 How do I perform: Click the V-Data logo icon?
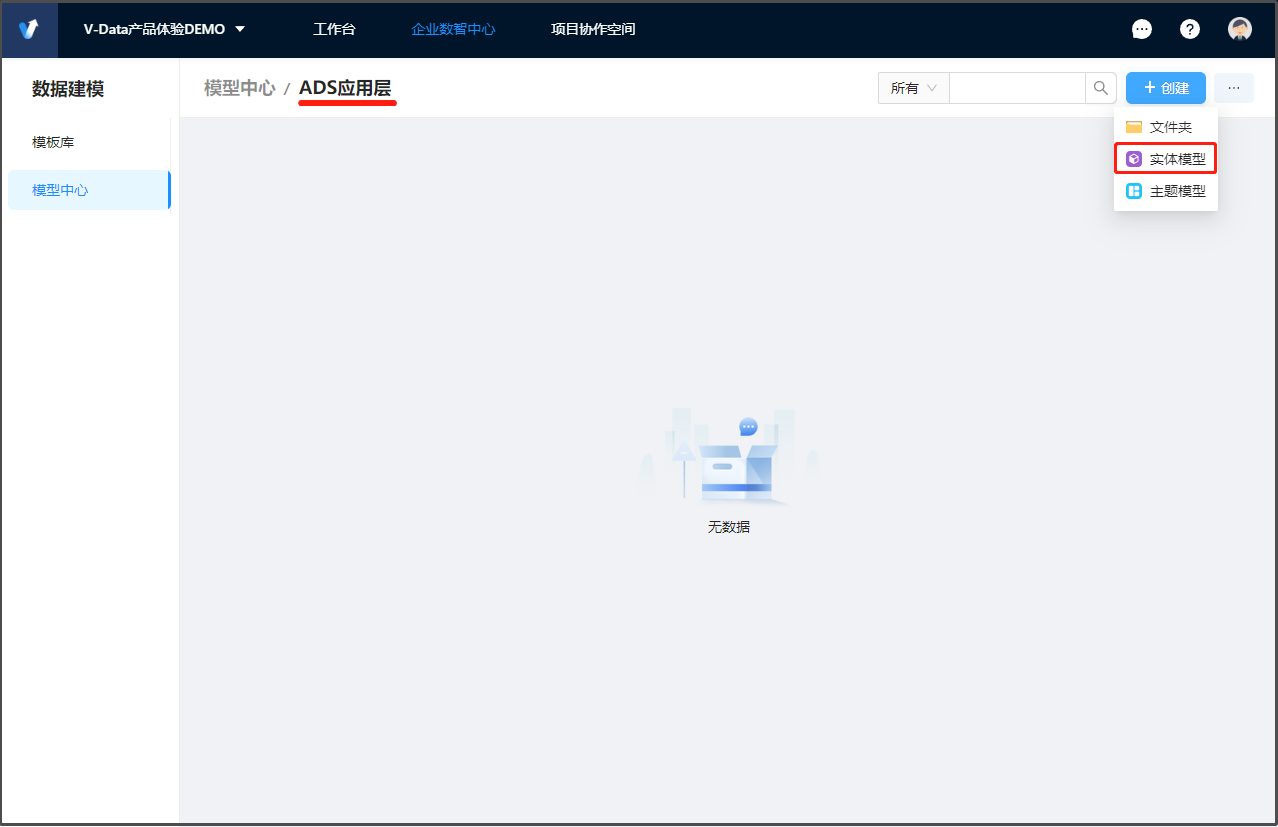click(x=29, y=29)
